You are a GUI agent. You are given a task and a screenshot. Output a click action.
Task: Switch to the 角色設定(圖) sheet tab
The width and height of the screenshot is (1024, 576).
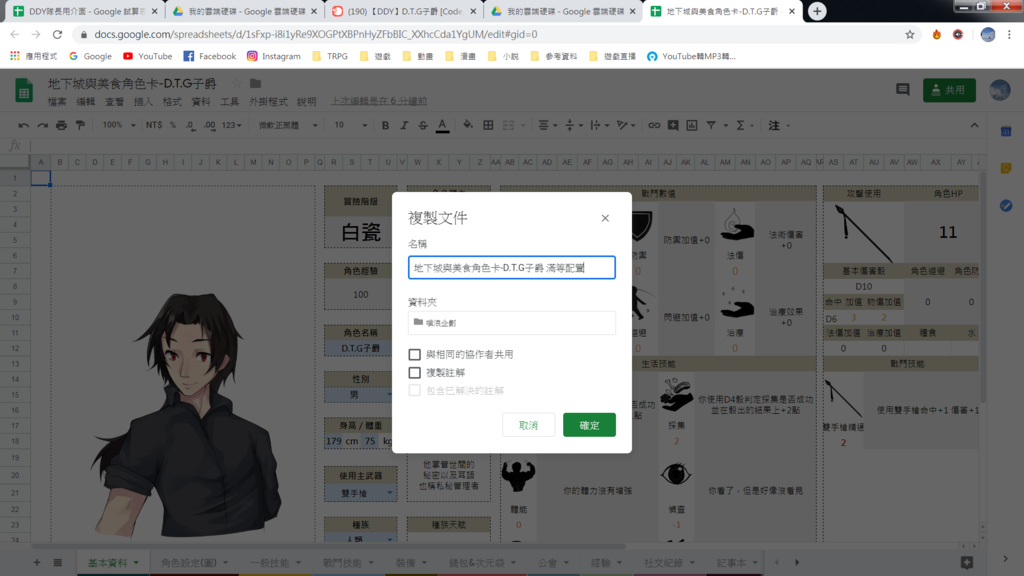189,562
